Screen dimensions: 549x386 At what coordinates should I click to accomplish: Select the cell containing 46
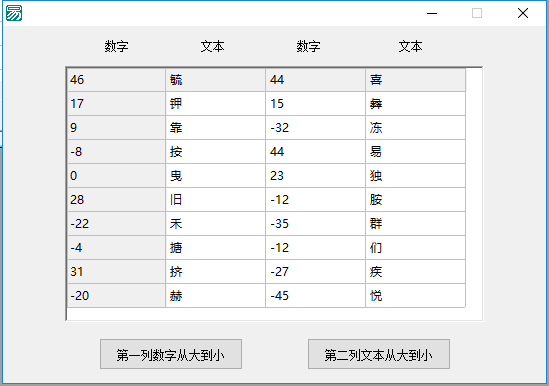[116, 80]
